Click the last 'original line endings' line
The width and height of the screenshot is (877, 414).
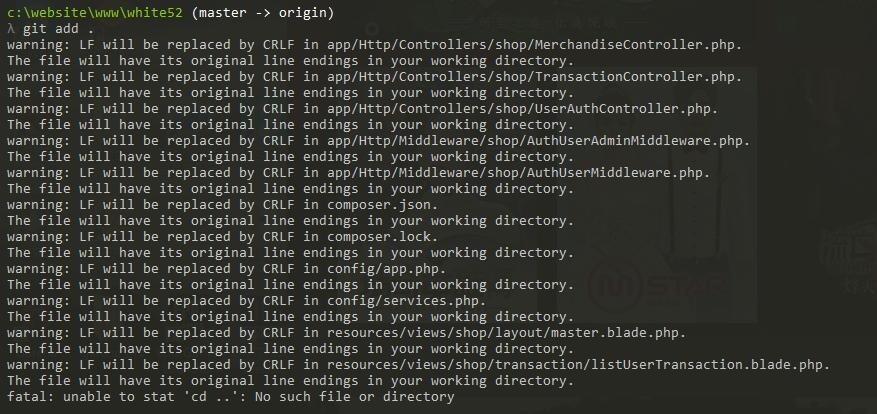tap(290, 381)
